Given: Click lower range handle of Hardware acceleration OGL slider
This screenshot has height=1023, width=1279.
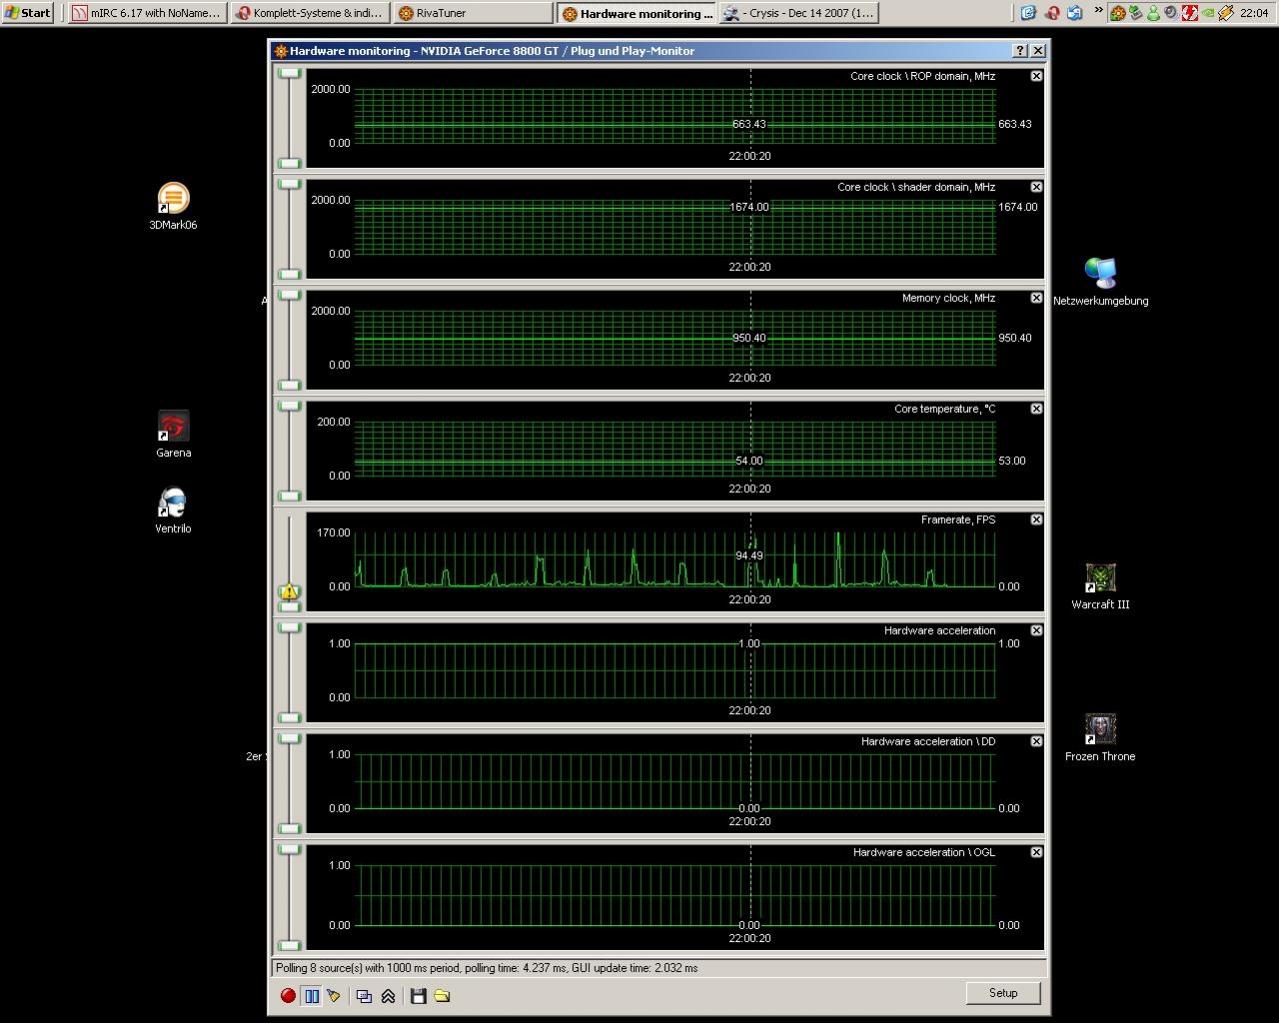Looking at the screenshot, I should [289, 945].
